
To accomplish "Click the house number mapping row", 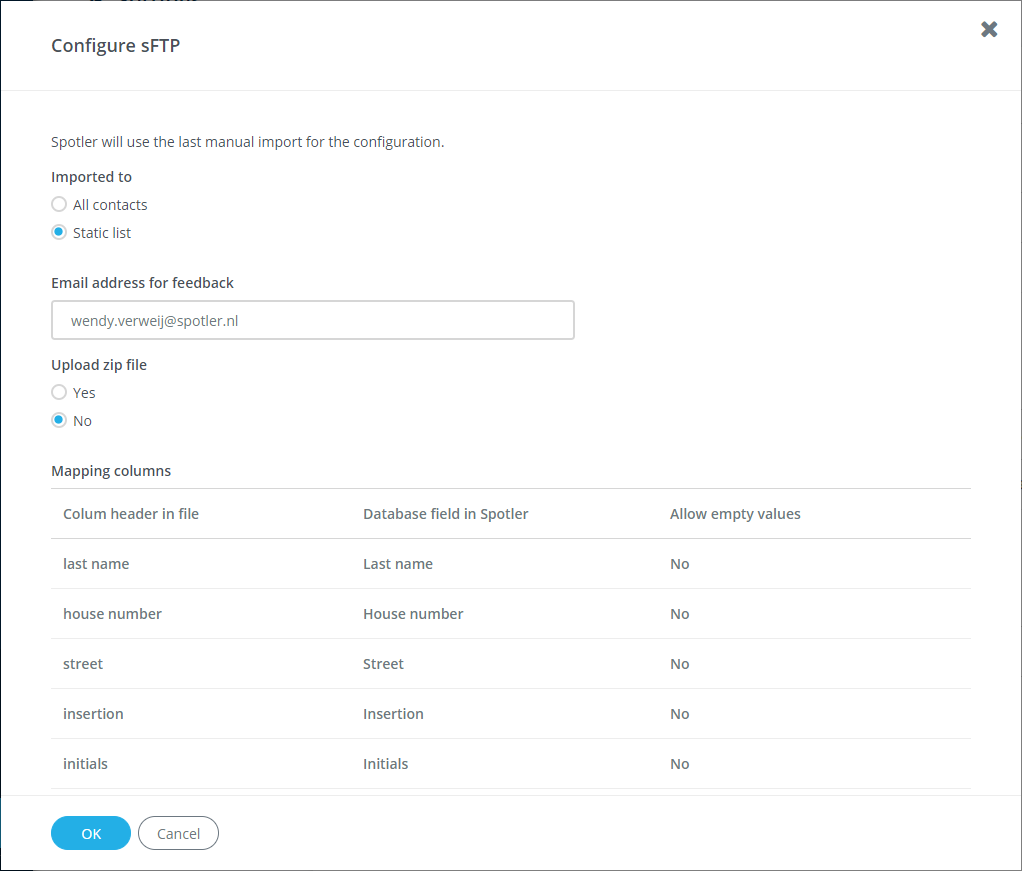I will click(x=112, y=613).
